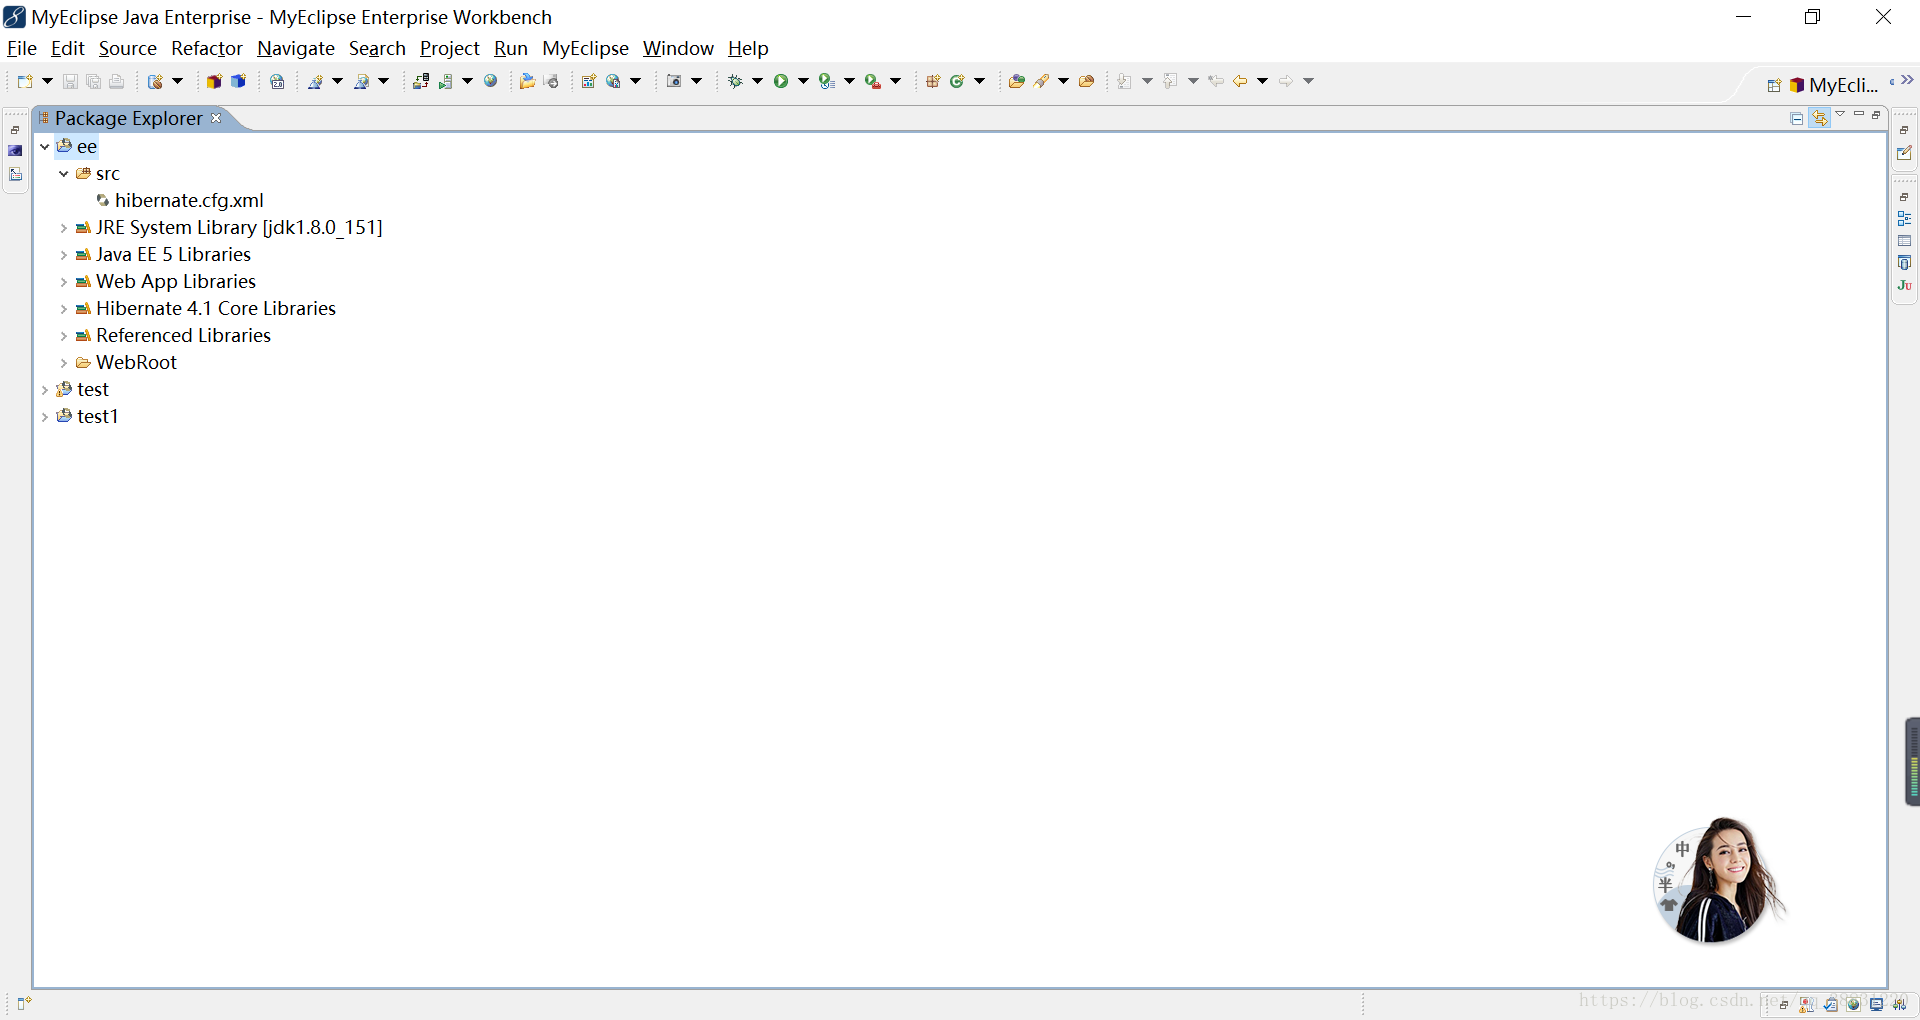Expand Referenced Libraries node

64,336
